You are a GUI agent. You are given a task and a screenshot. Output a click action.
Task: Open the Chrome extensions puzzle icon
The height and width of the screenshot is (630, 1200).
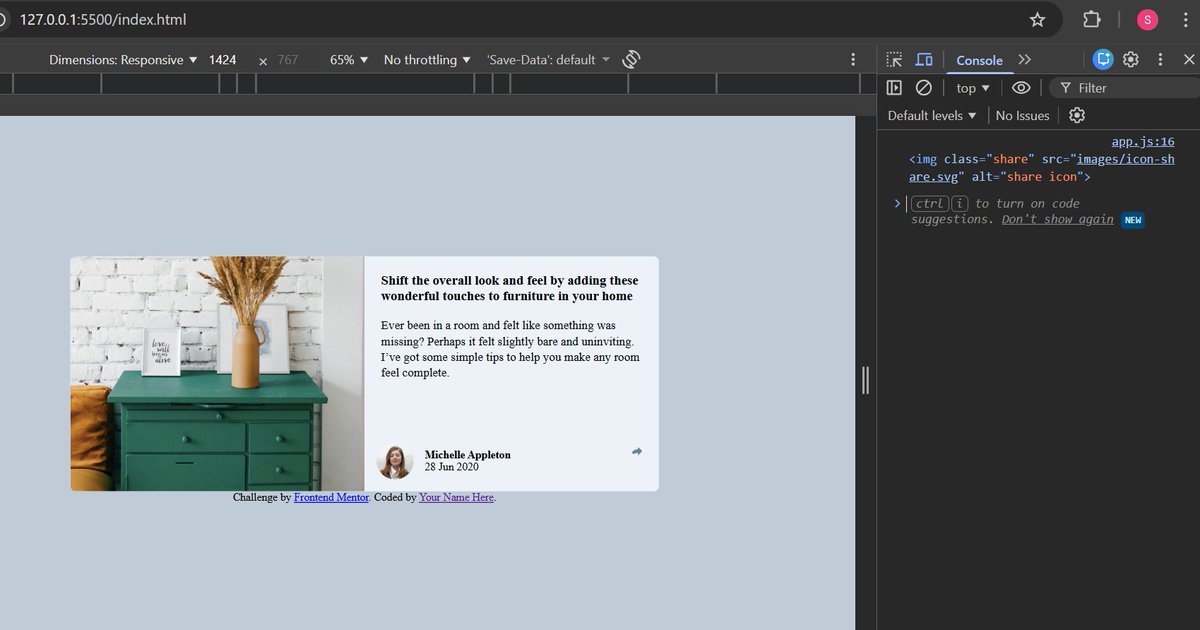1092,19
